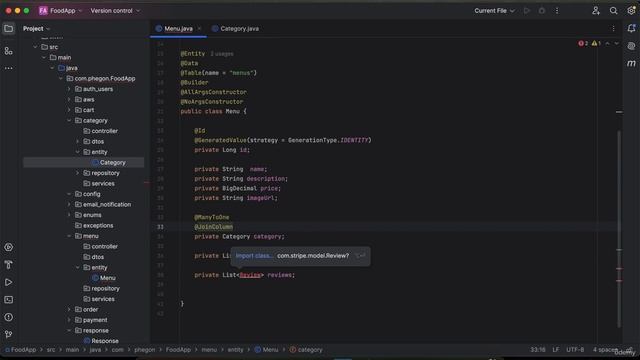
Task: Open the Build hammer tool window
Action: (8, 264)
